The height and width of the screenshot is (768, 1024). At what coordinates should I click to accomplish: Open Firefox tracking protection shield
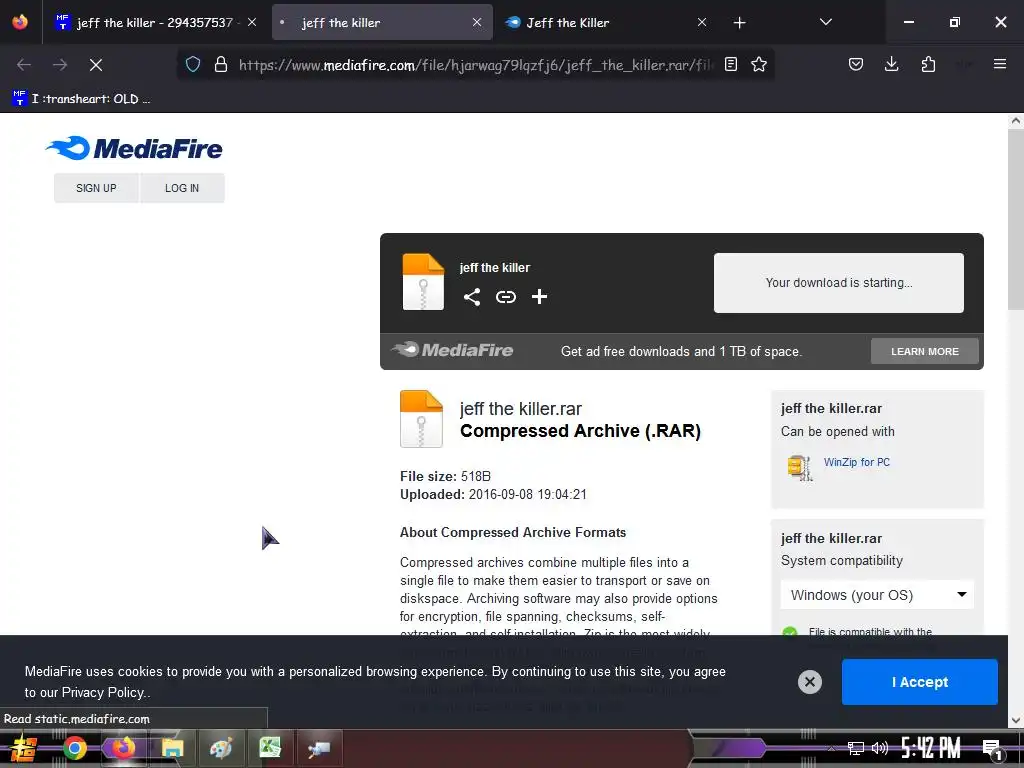(193, 65)
